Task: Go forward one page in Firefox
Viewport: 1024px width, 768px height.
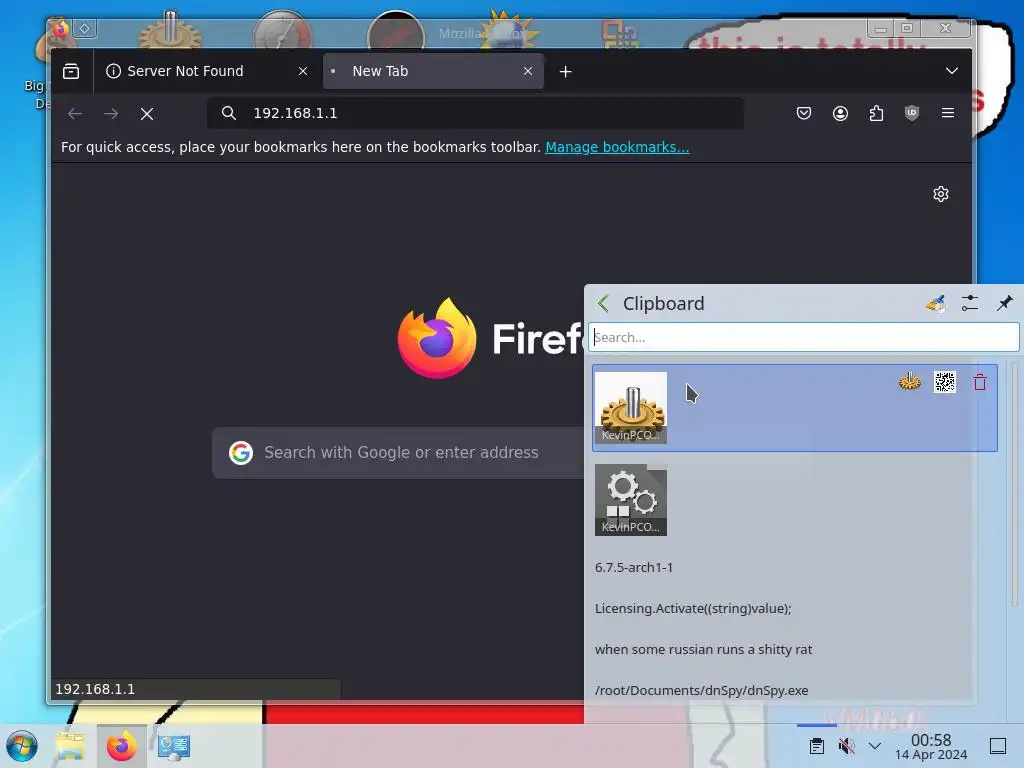Action: pyautogui.click(x=111, y=114)
